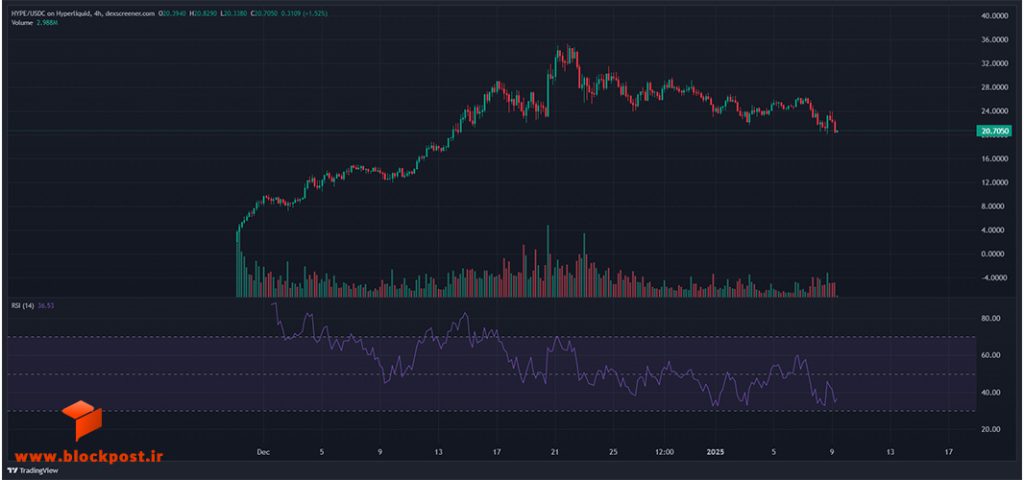
Task: Select the 12:00 time marker on axis
Action: (665, 451)
